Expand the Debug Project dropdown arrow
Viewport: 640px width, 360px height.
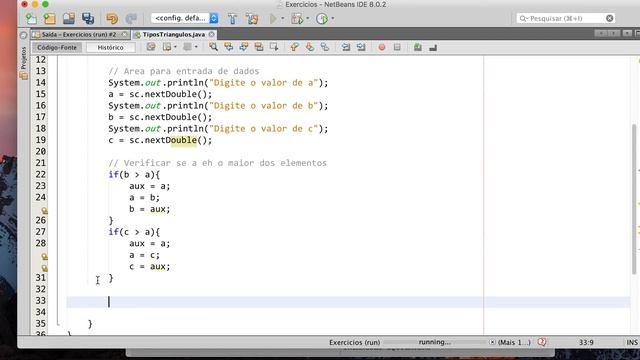307,18
